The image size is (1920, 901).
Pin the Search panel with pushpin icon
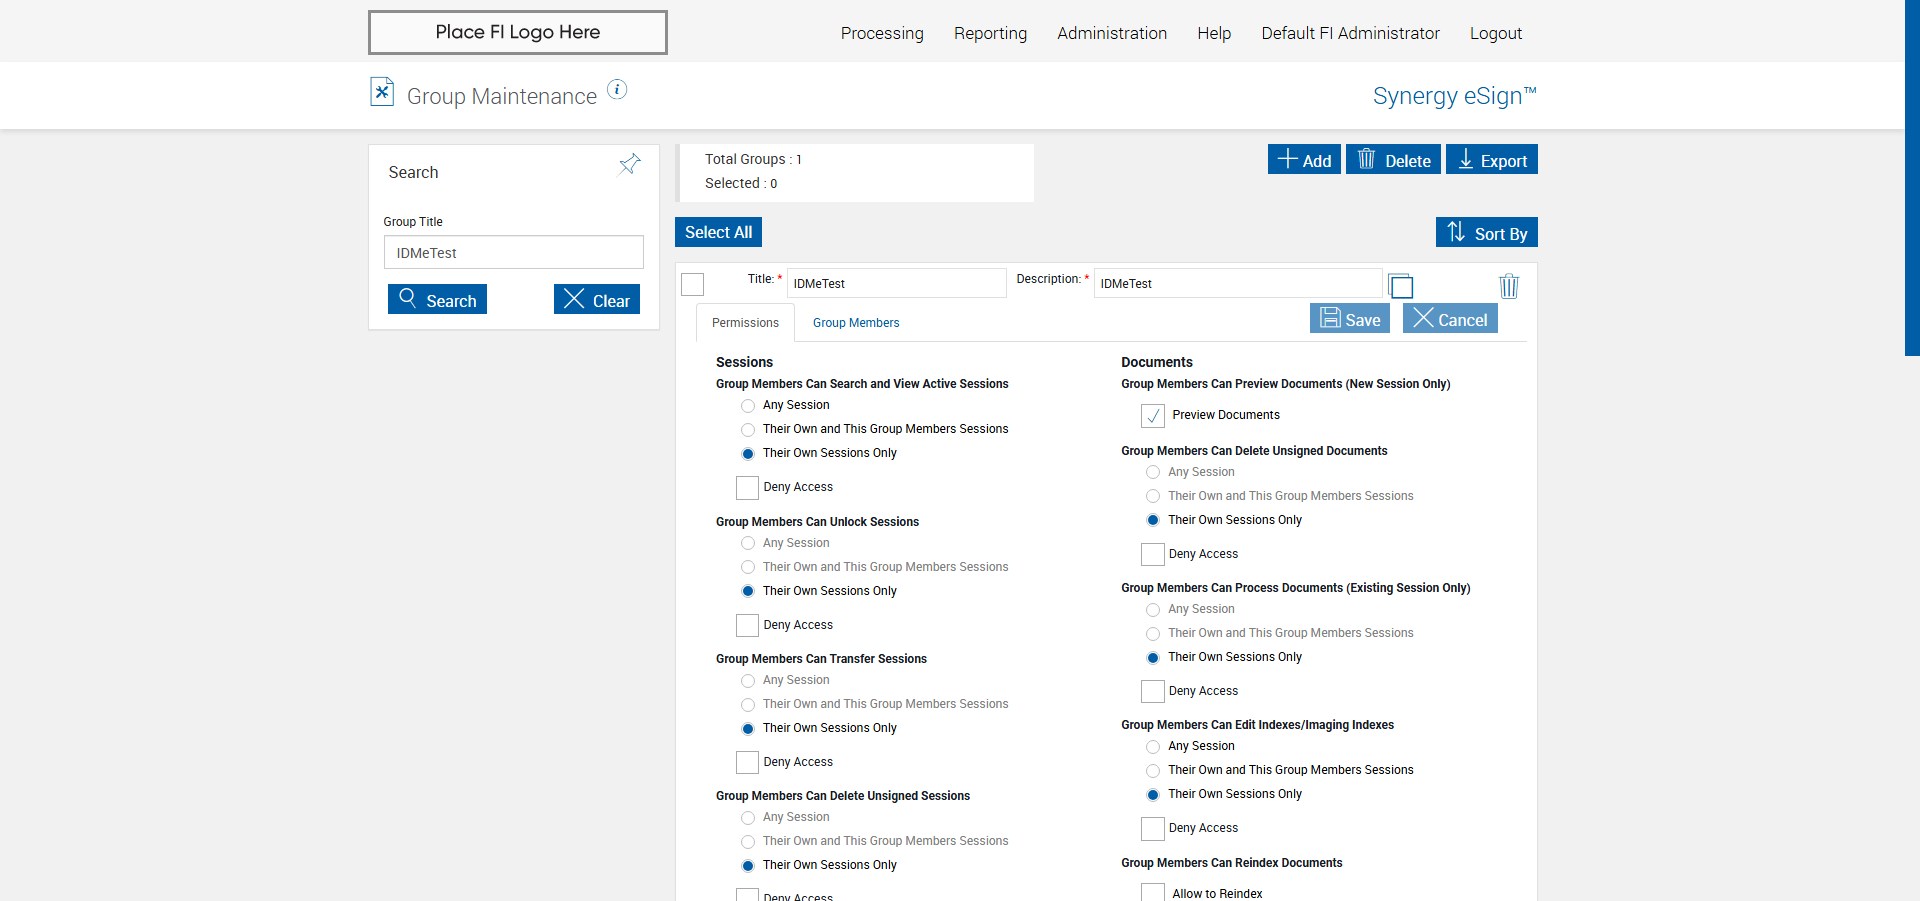(629, 164)
